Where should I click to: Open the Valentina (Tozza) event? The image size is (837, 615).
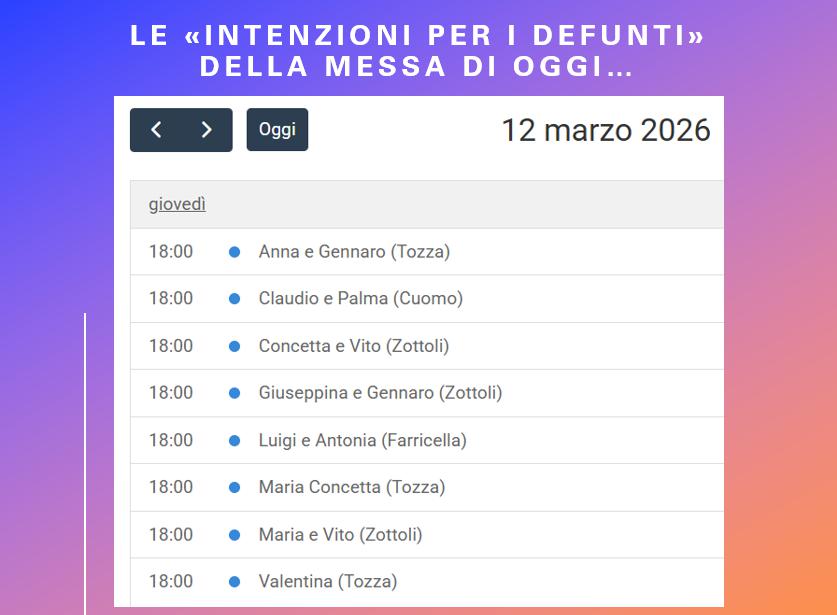(x=327, y=581)
